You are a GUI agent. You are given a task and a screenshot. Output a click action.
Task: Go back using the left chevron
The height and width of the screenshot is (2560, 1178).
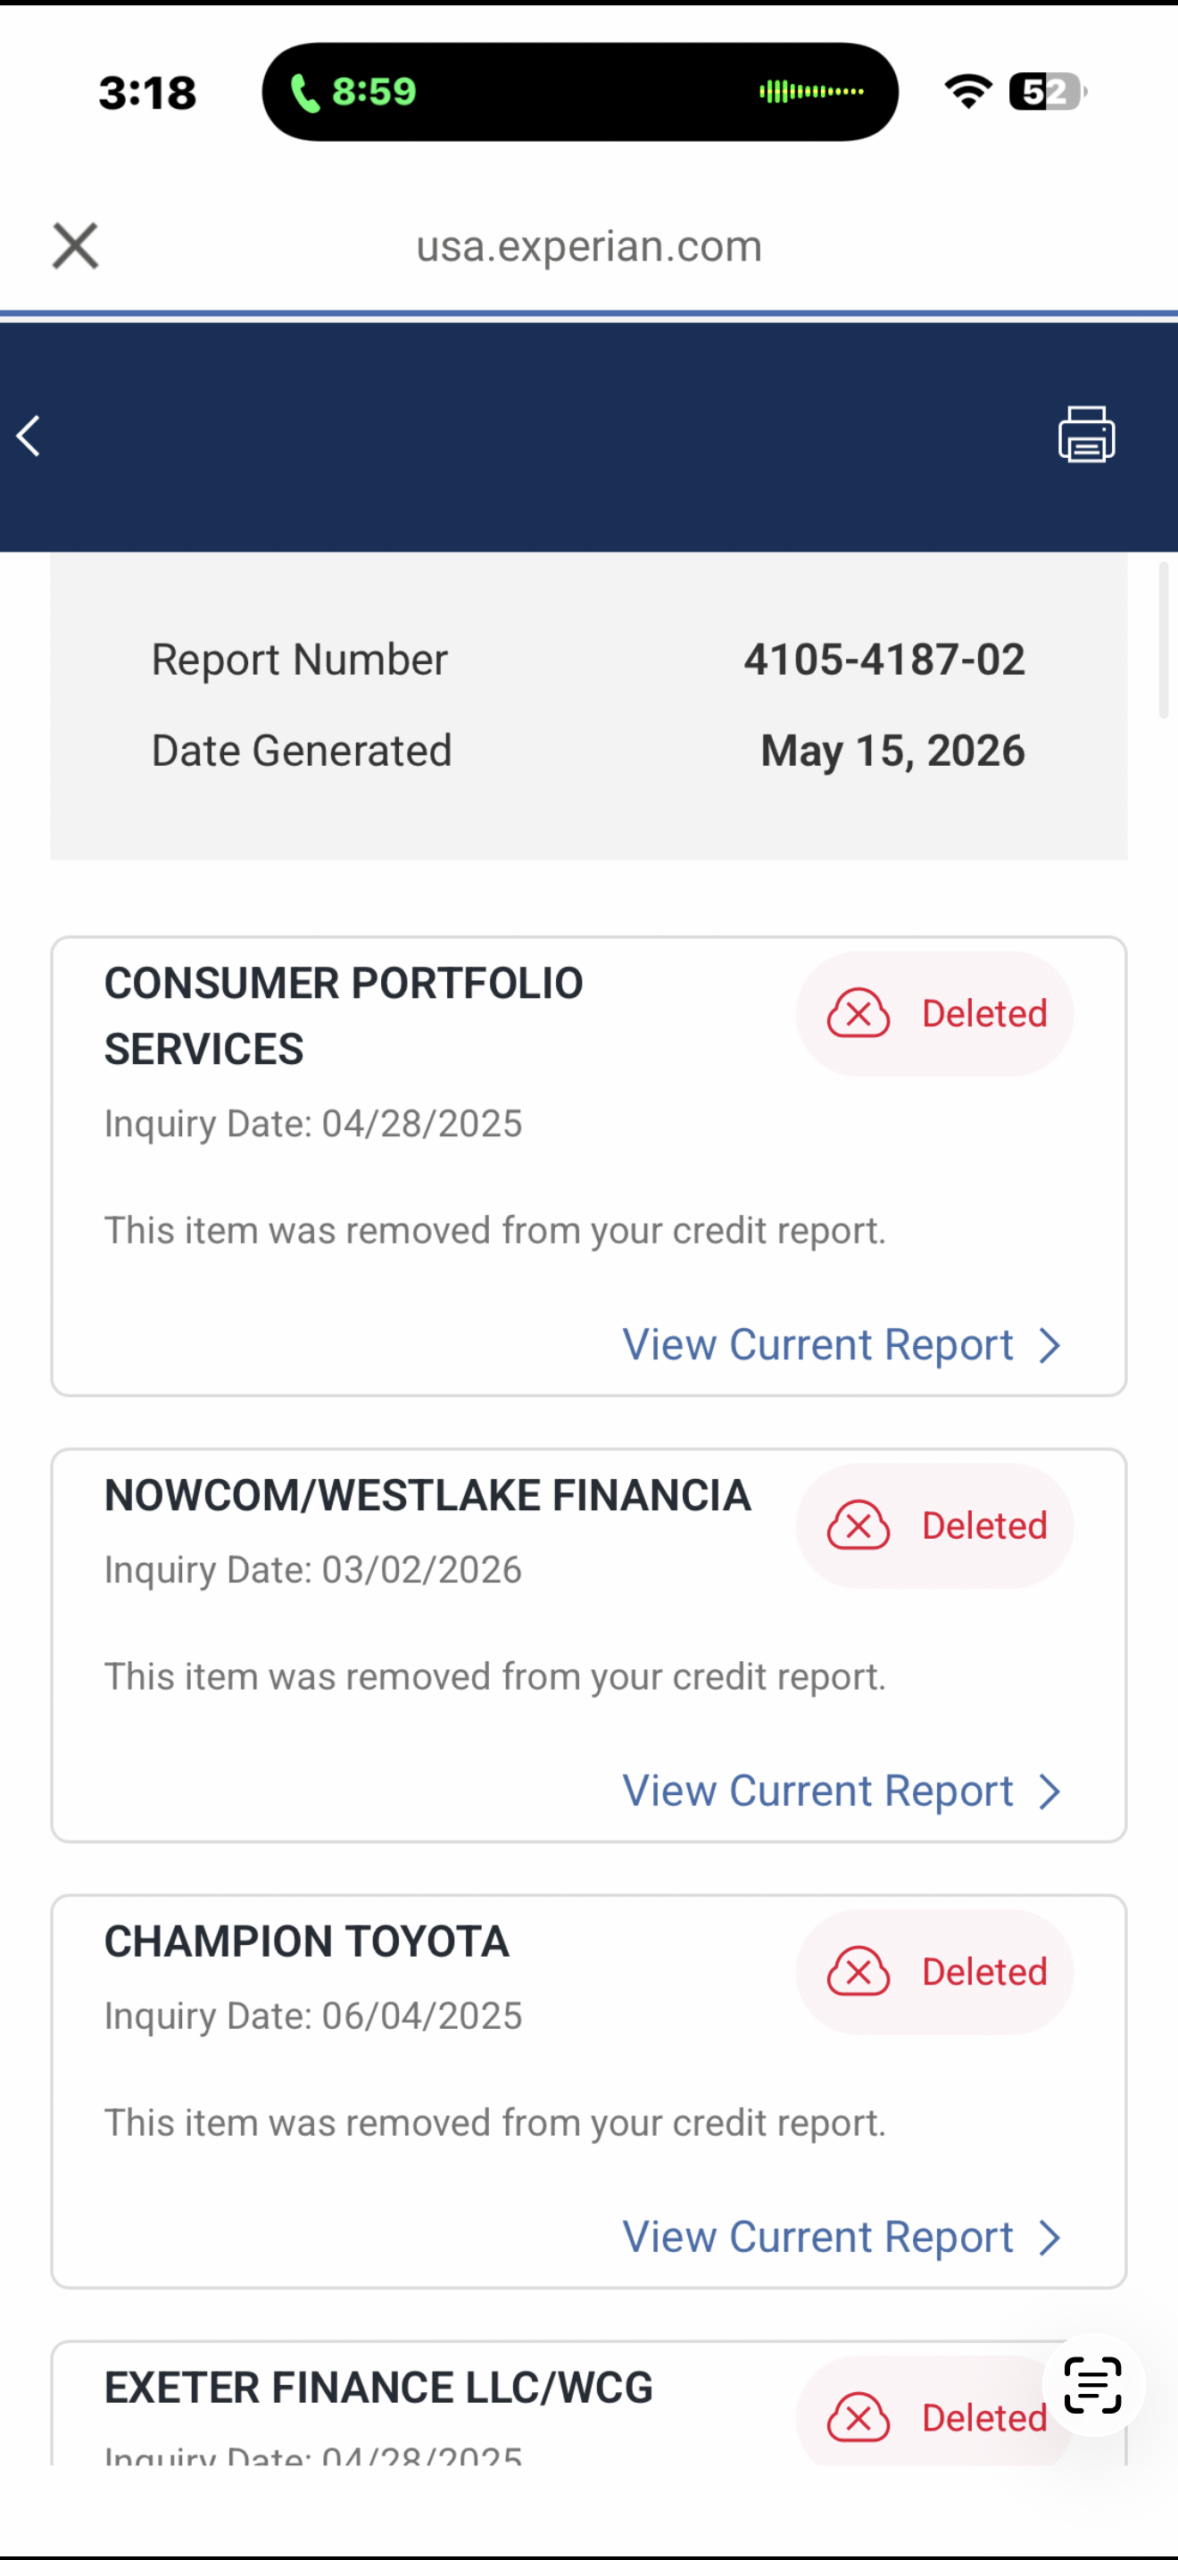pos(29,436)
